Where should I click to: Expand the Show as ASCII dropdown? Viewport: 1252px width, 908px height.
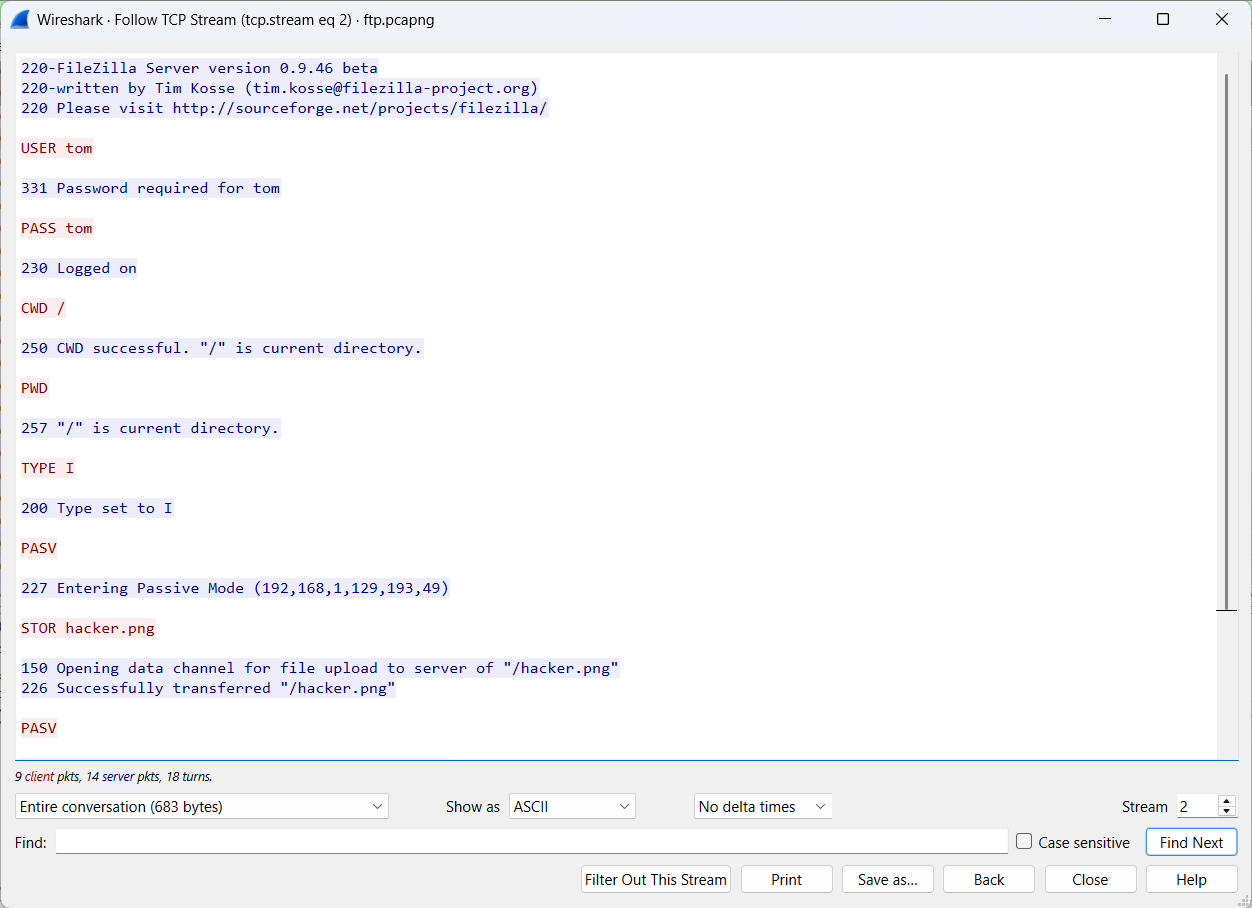(572, 806)
